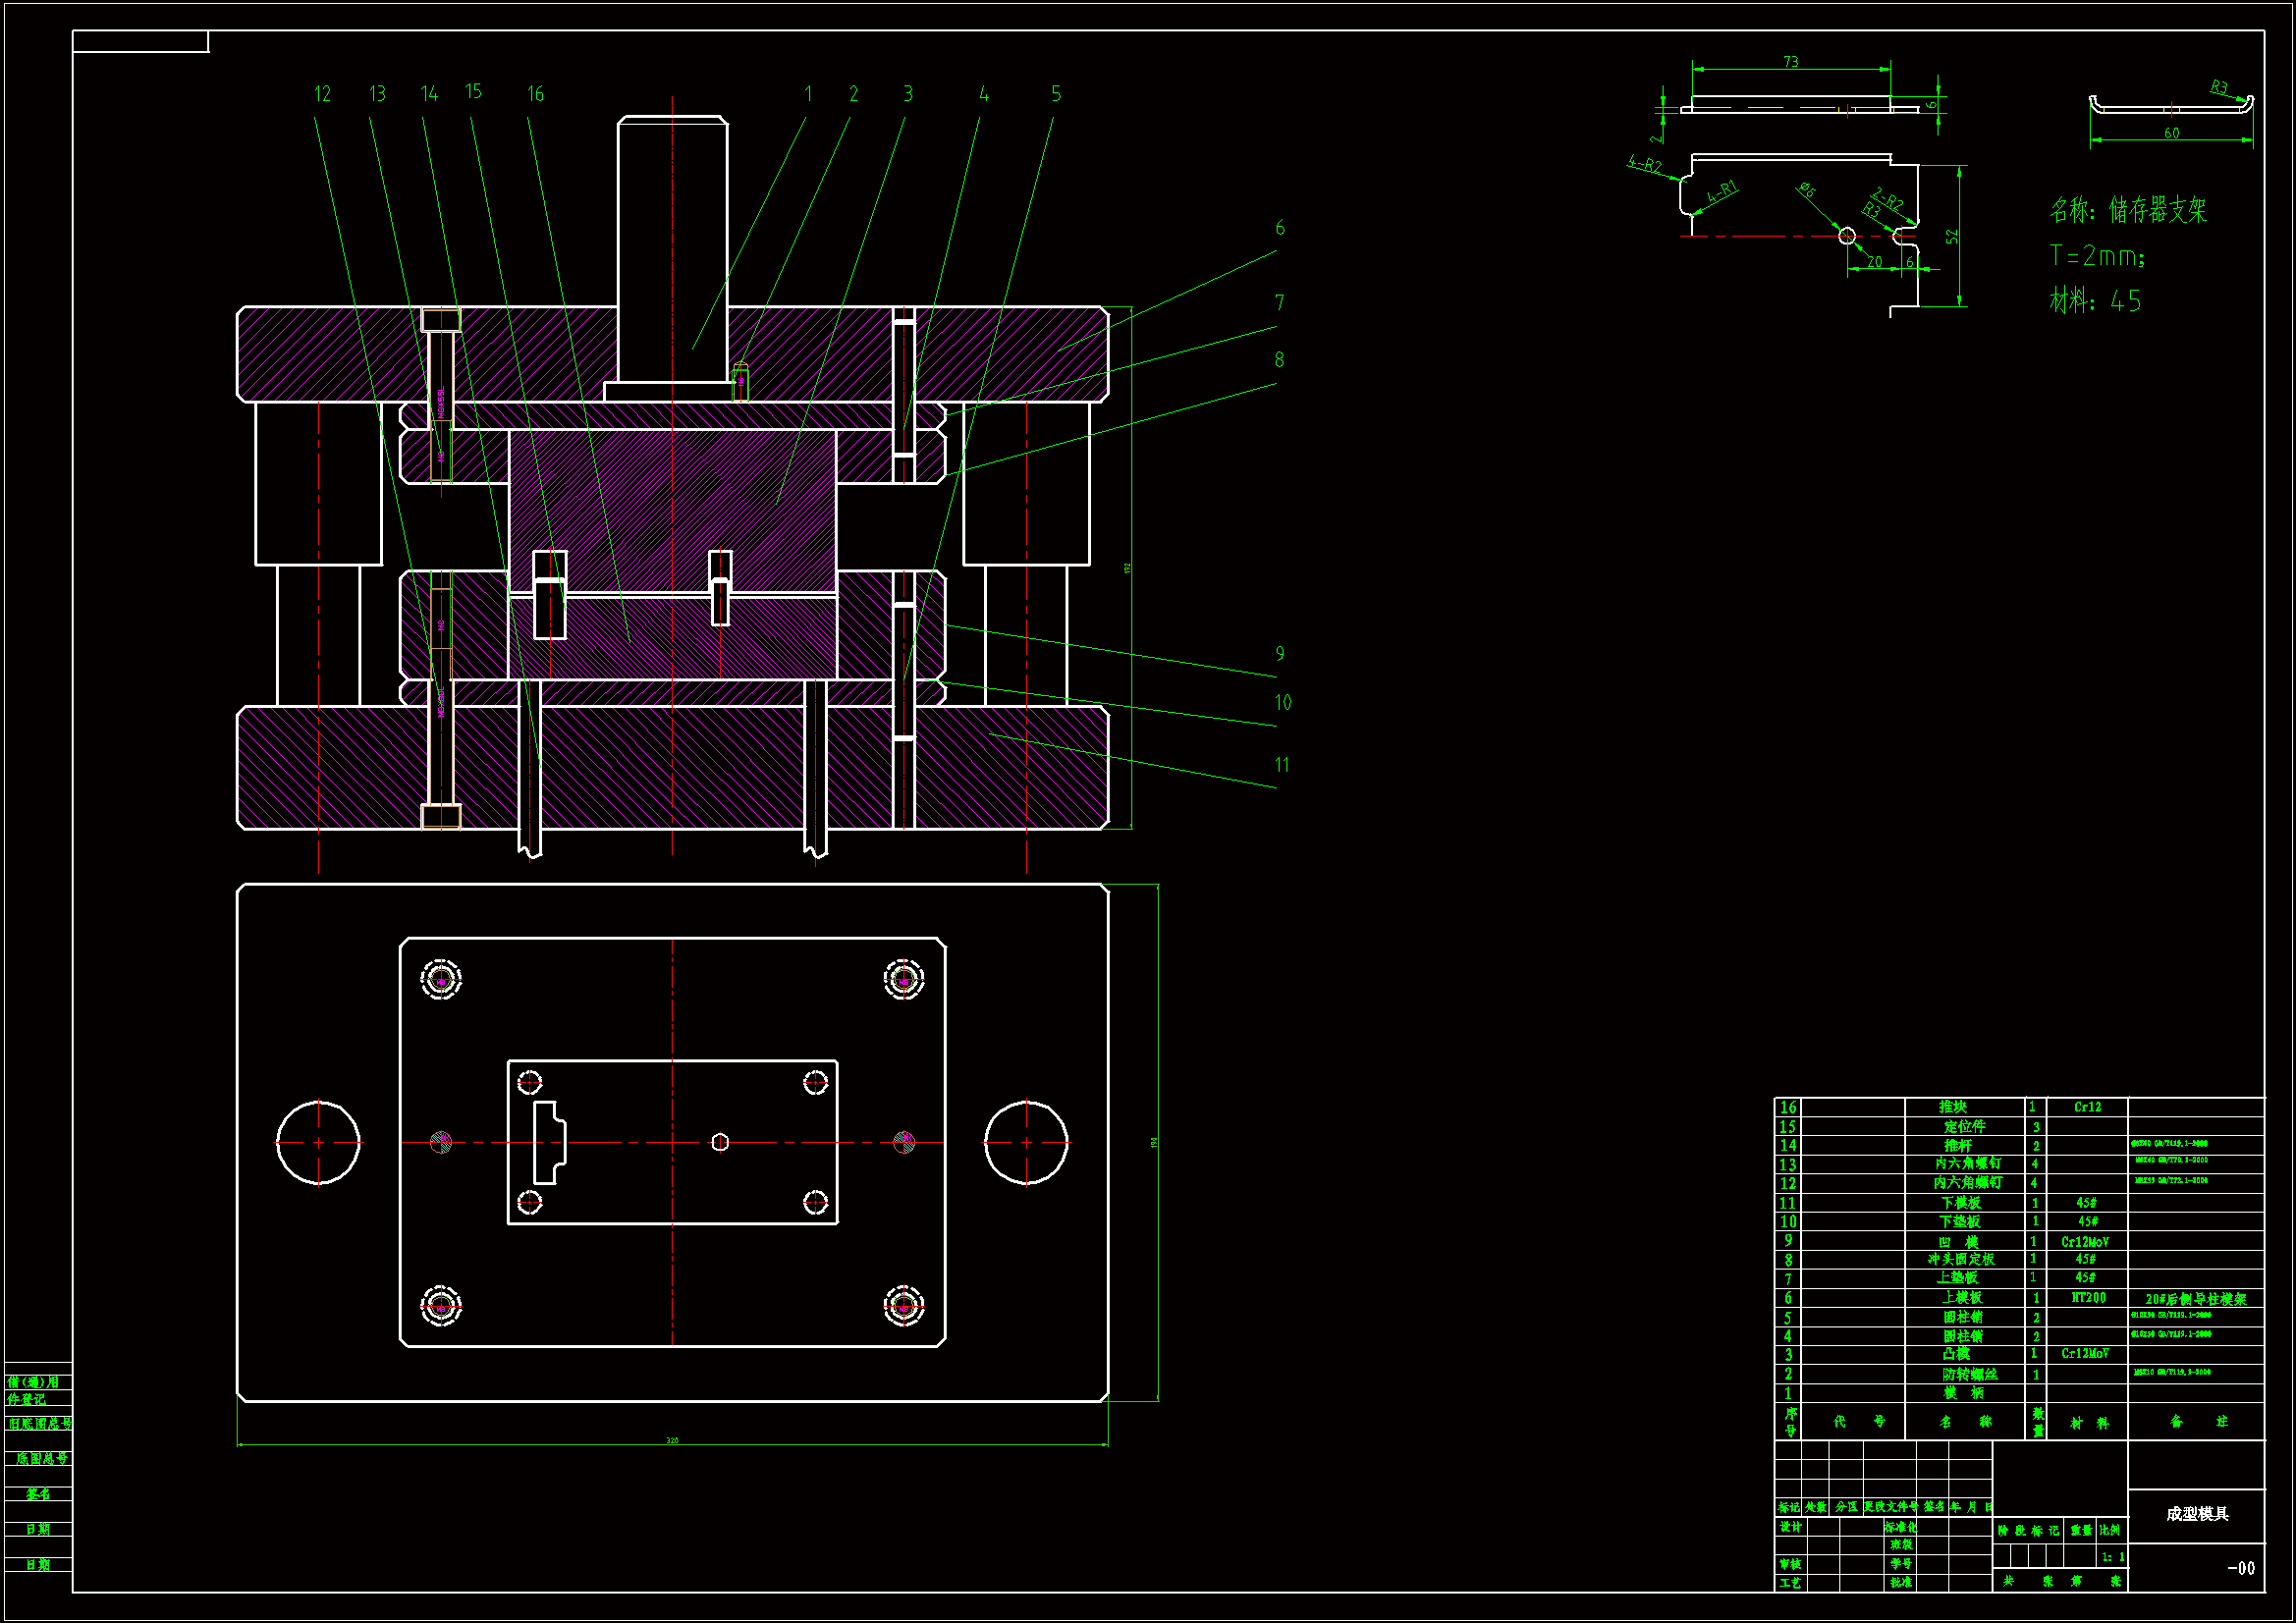Viewport: 2296px width, 1623px height.
Task: Click callout number 11 near lower plate
Action: 1282,765
